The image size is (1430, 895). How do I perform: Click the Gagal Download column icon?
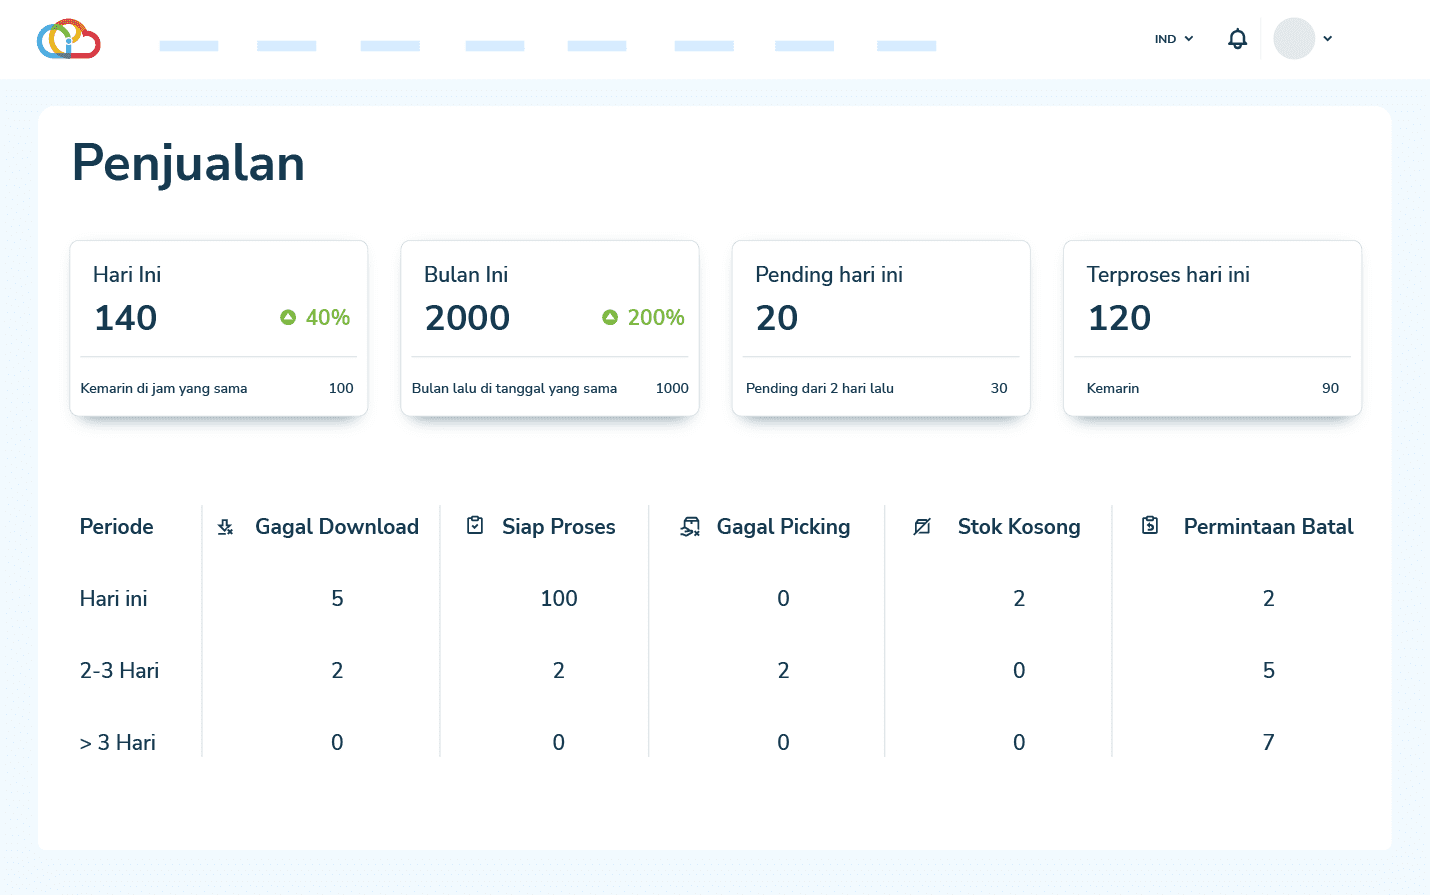pos(226,527)
